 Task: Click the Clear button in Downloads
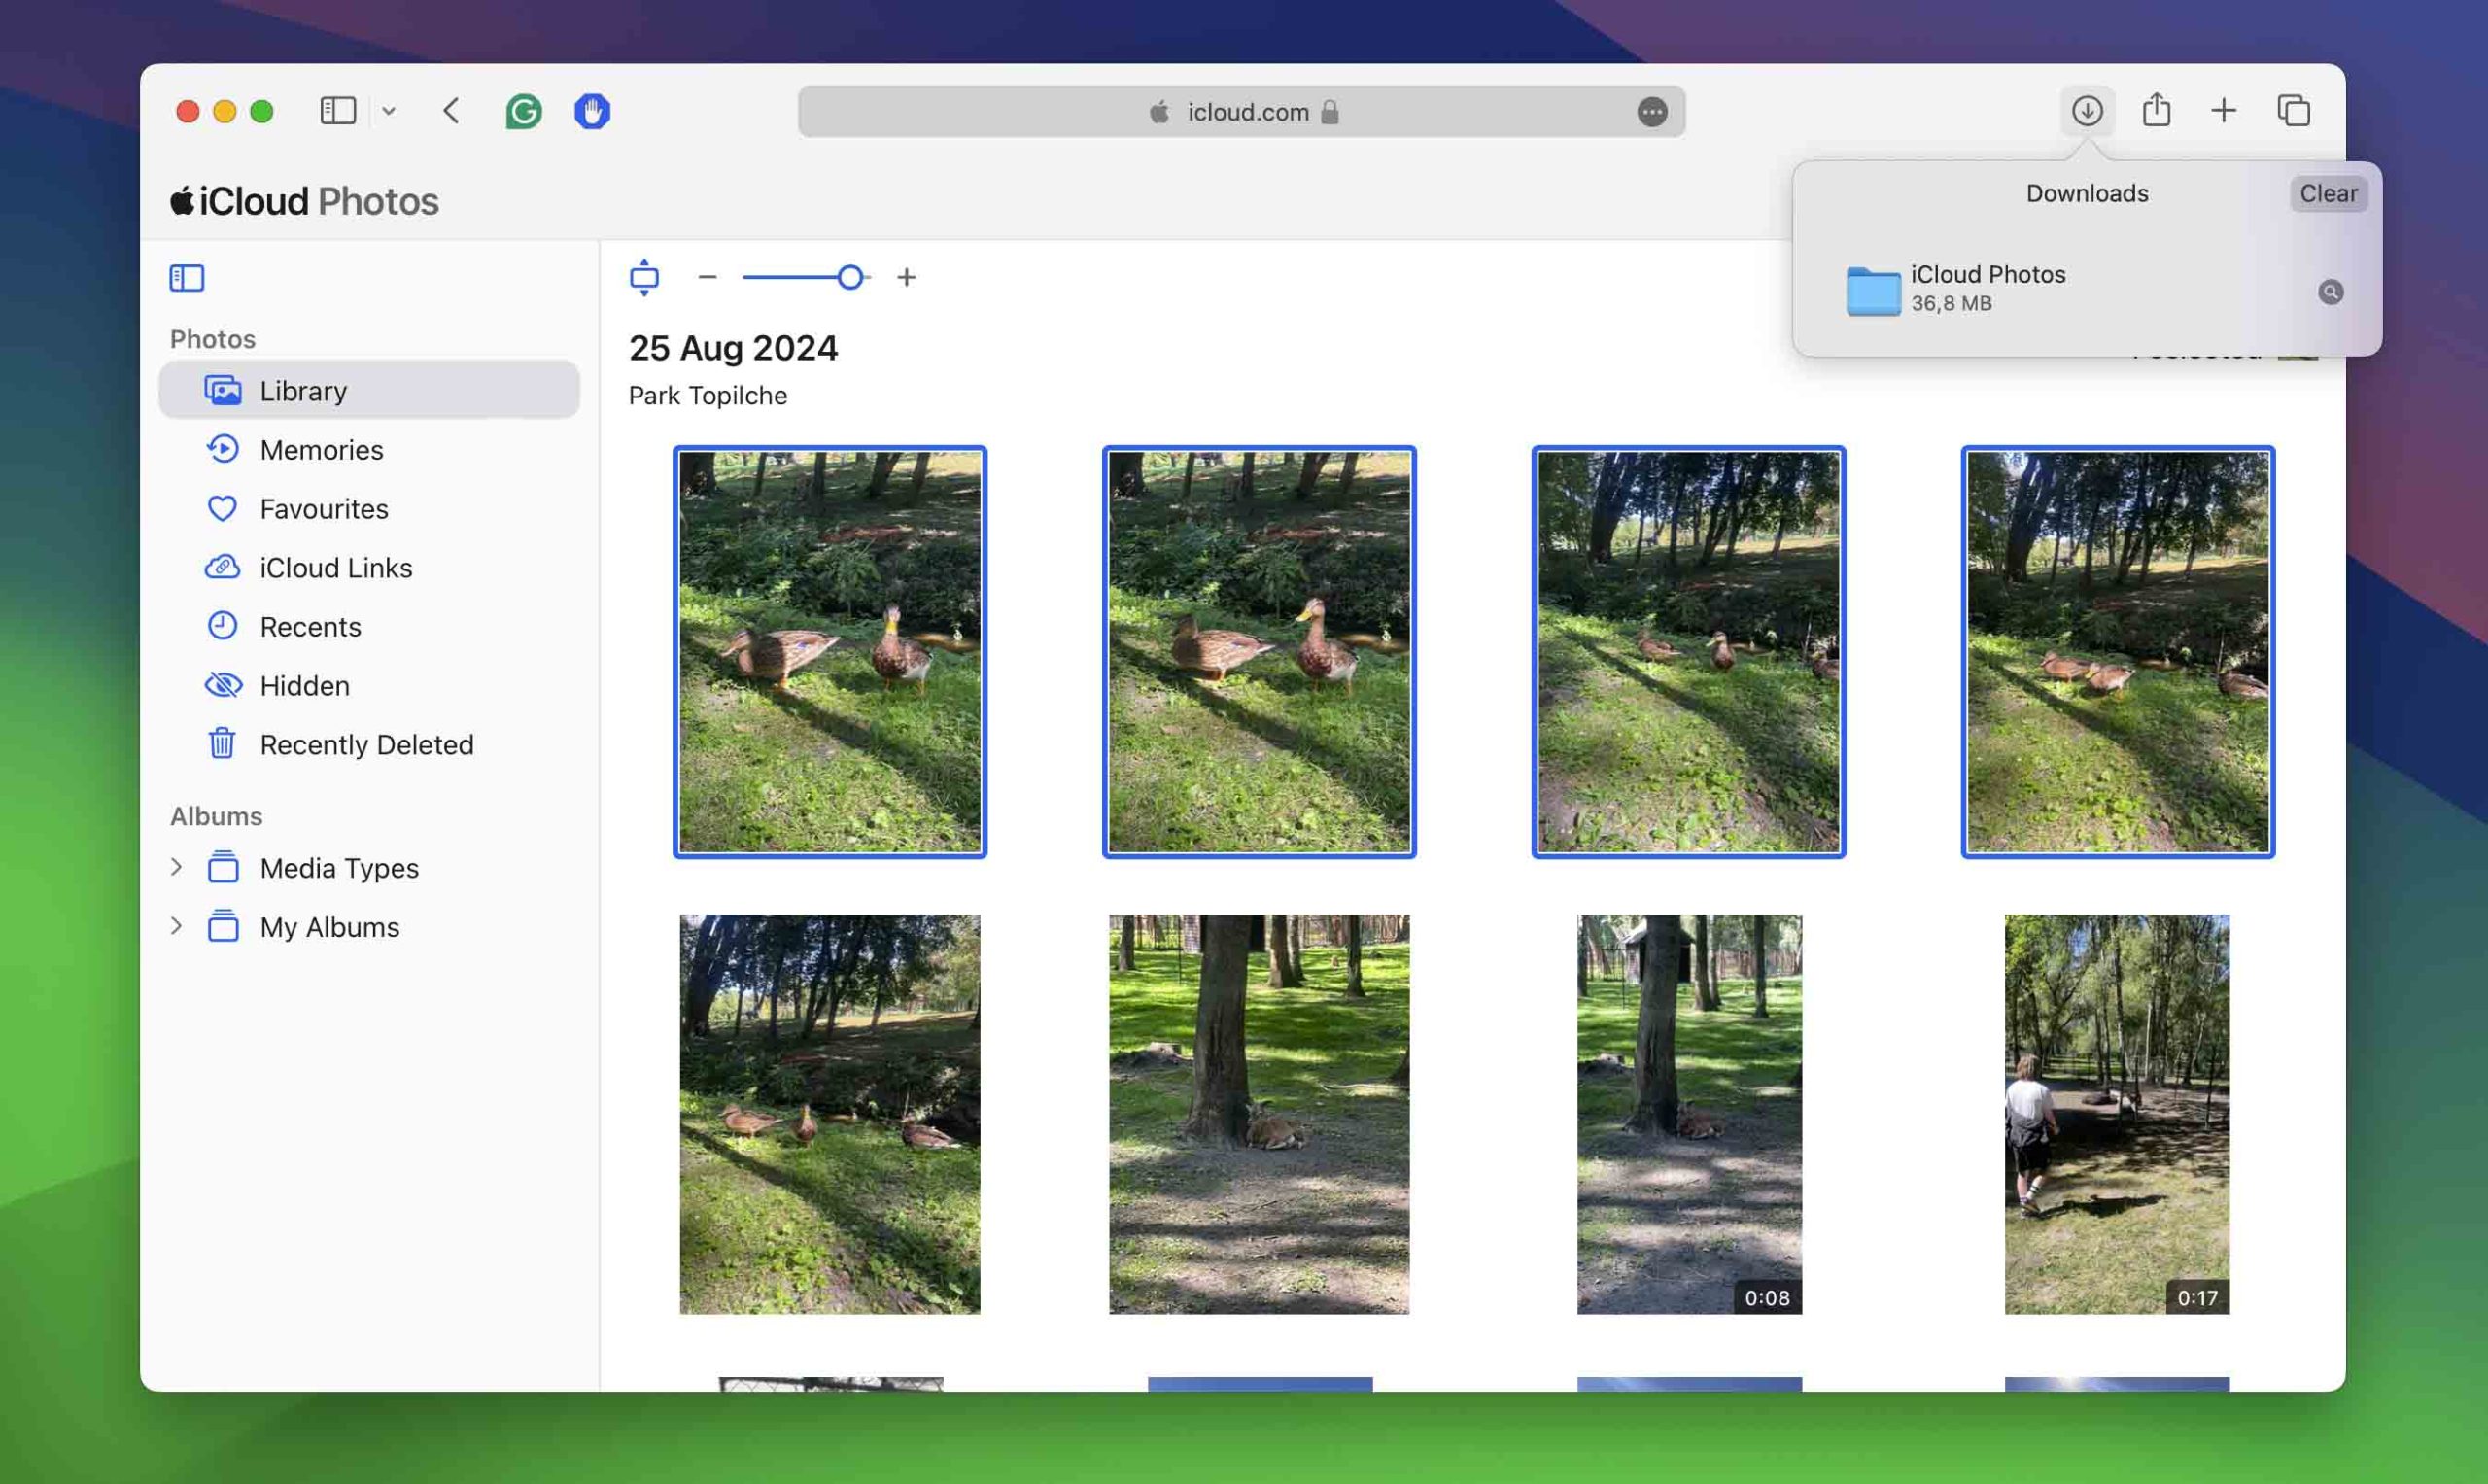pos(2328,194)
